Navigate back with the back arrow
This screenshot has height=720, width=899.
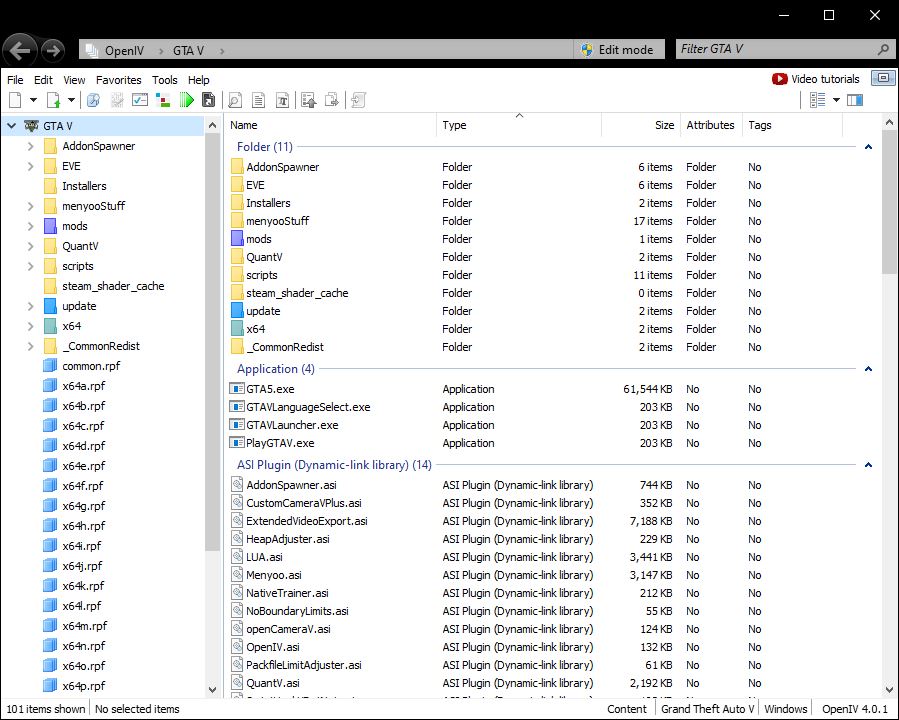(x=19, y=51)
